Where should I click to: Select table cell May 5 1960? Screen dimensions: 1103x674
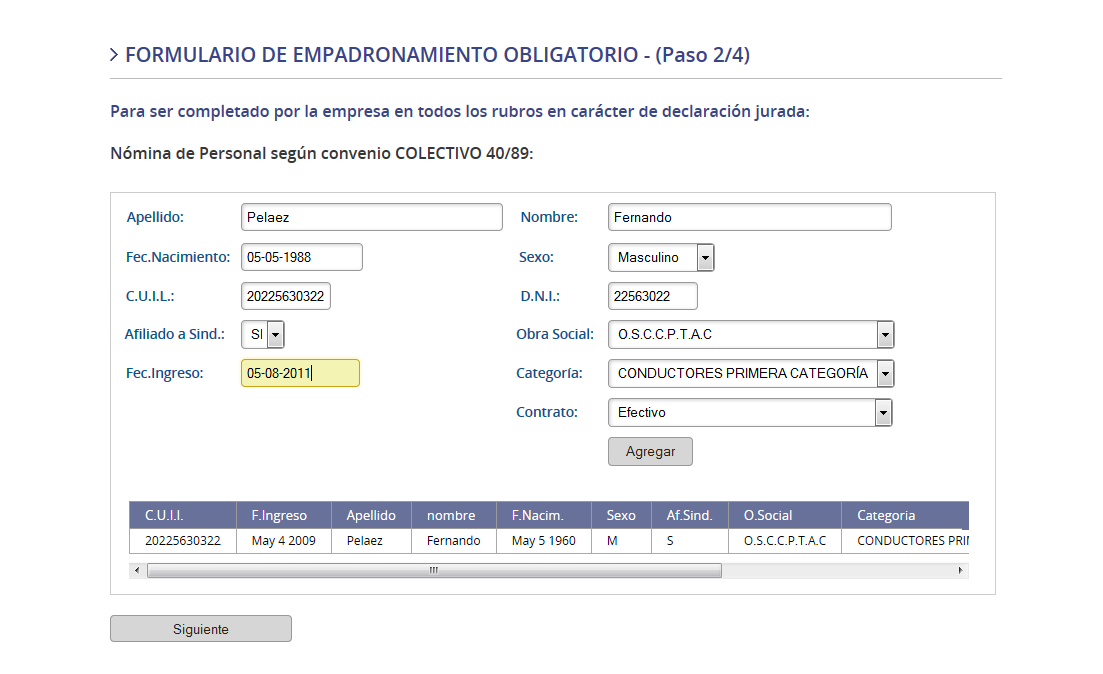[544, 541]
